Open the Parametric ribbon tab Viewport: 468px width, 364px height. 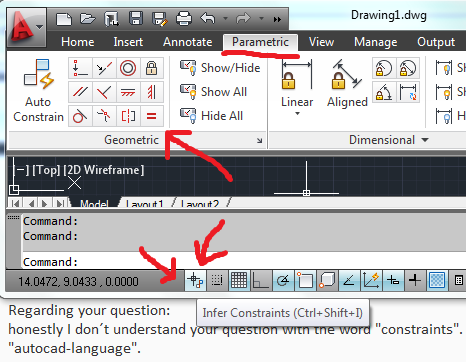[260, 42]
